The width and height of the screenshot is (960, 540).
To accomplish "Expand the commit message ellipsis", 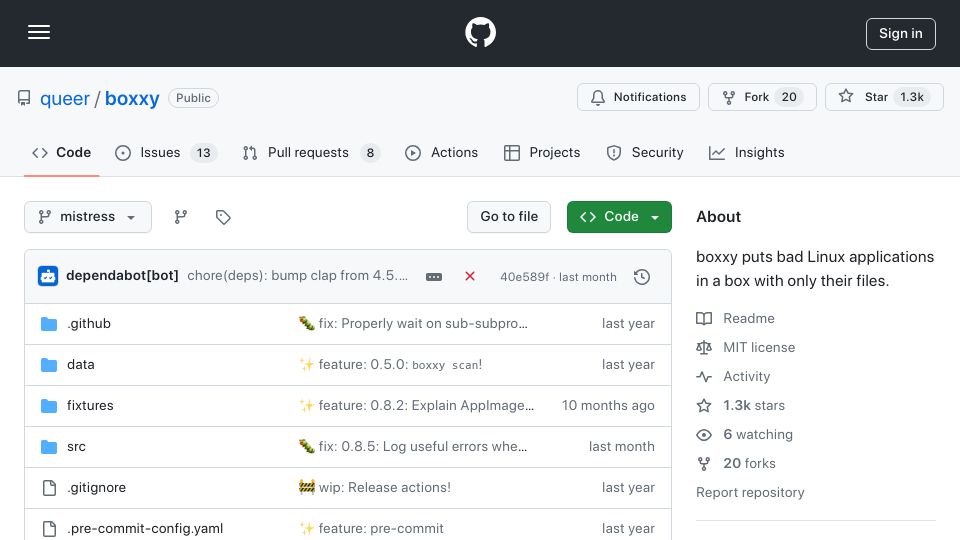I will click(433, 277).
